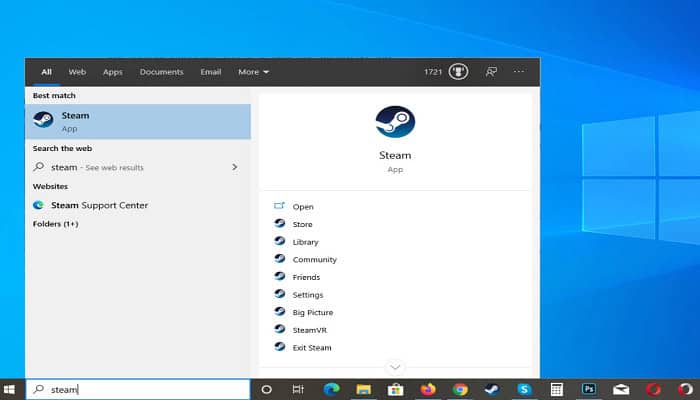This screenshot has width=700, height=400.
Task: Click the Cortana circle icon on taskbar
Action: coord(266,389)
